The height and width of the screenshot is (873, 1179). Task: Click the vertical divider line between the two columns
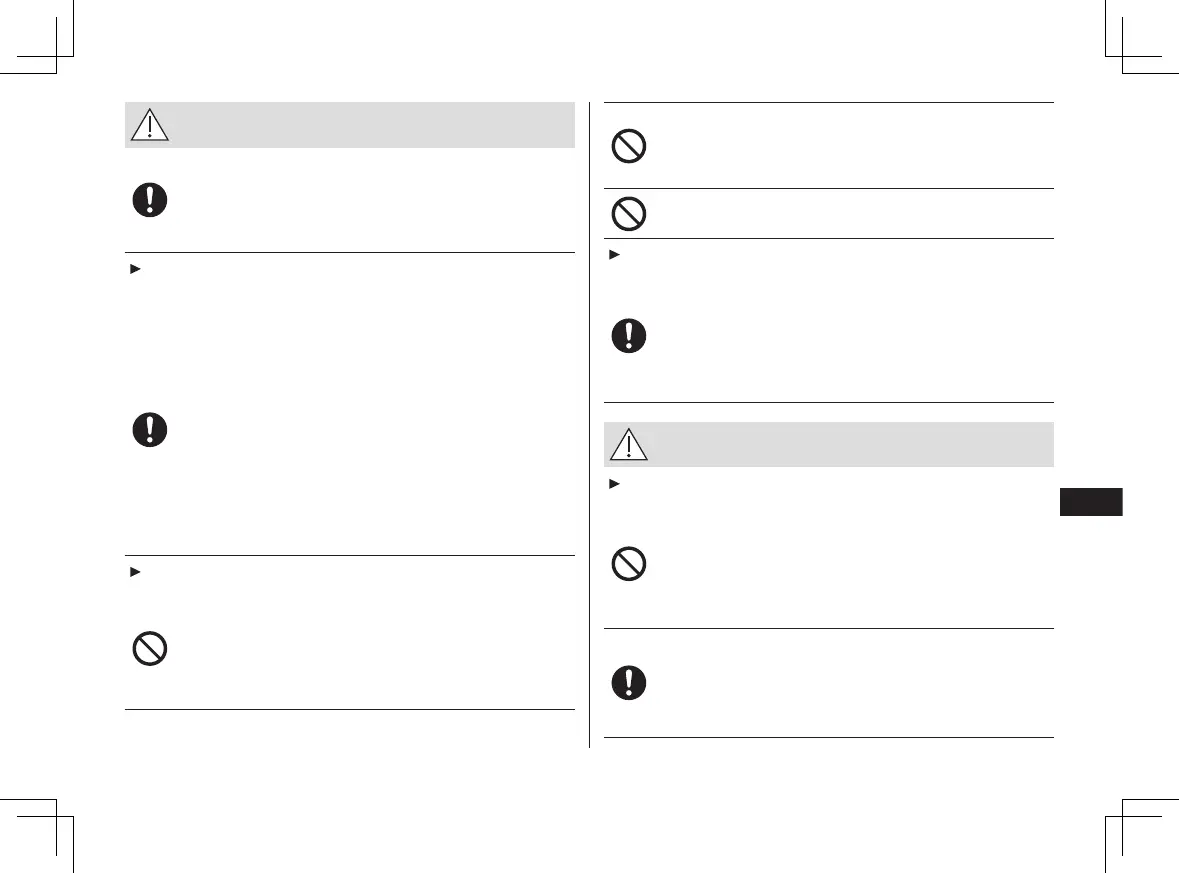tap(590, 420)
